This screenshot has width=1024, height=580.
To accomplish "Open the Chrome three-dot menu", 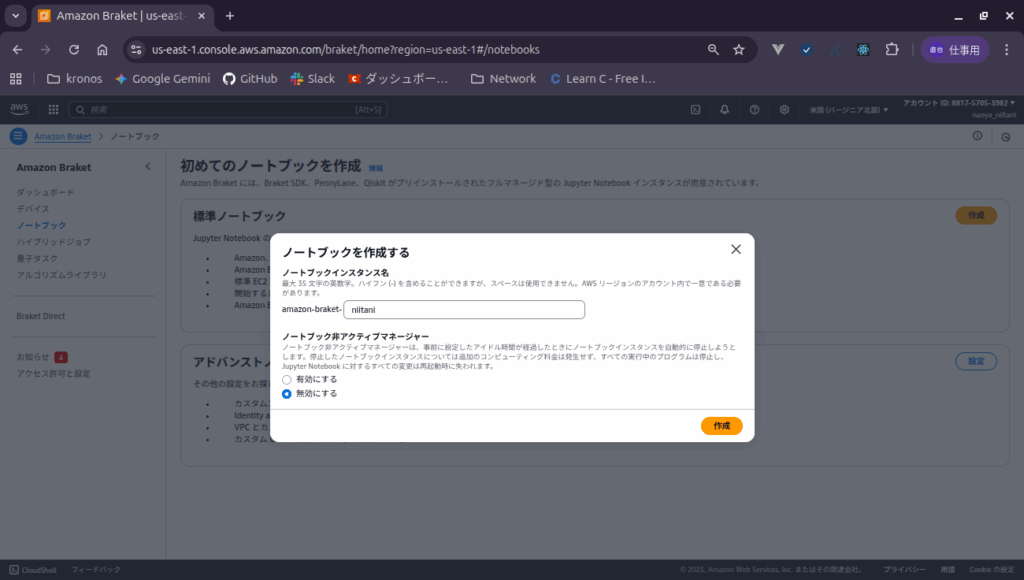I will pyautogui.click(x=1006, y=50).
